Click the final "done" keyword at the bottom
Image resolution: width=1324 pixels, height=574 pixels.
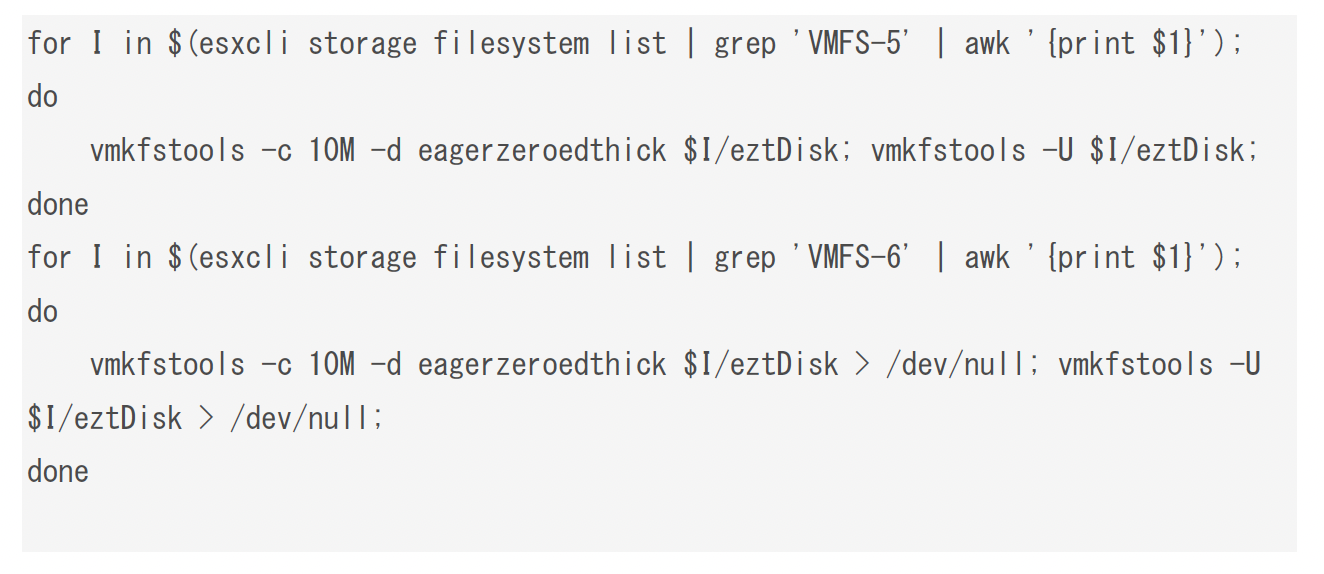58,471
